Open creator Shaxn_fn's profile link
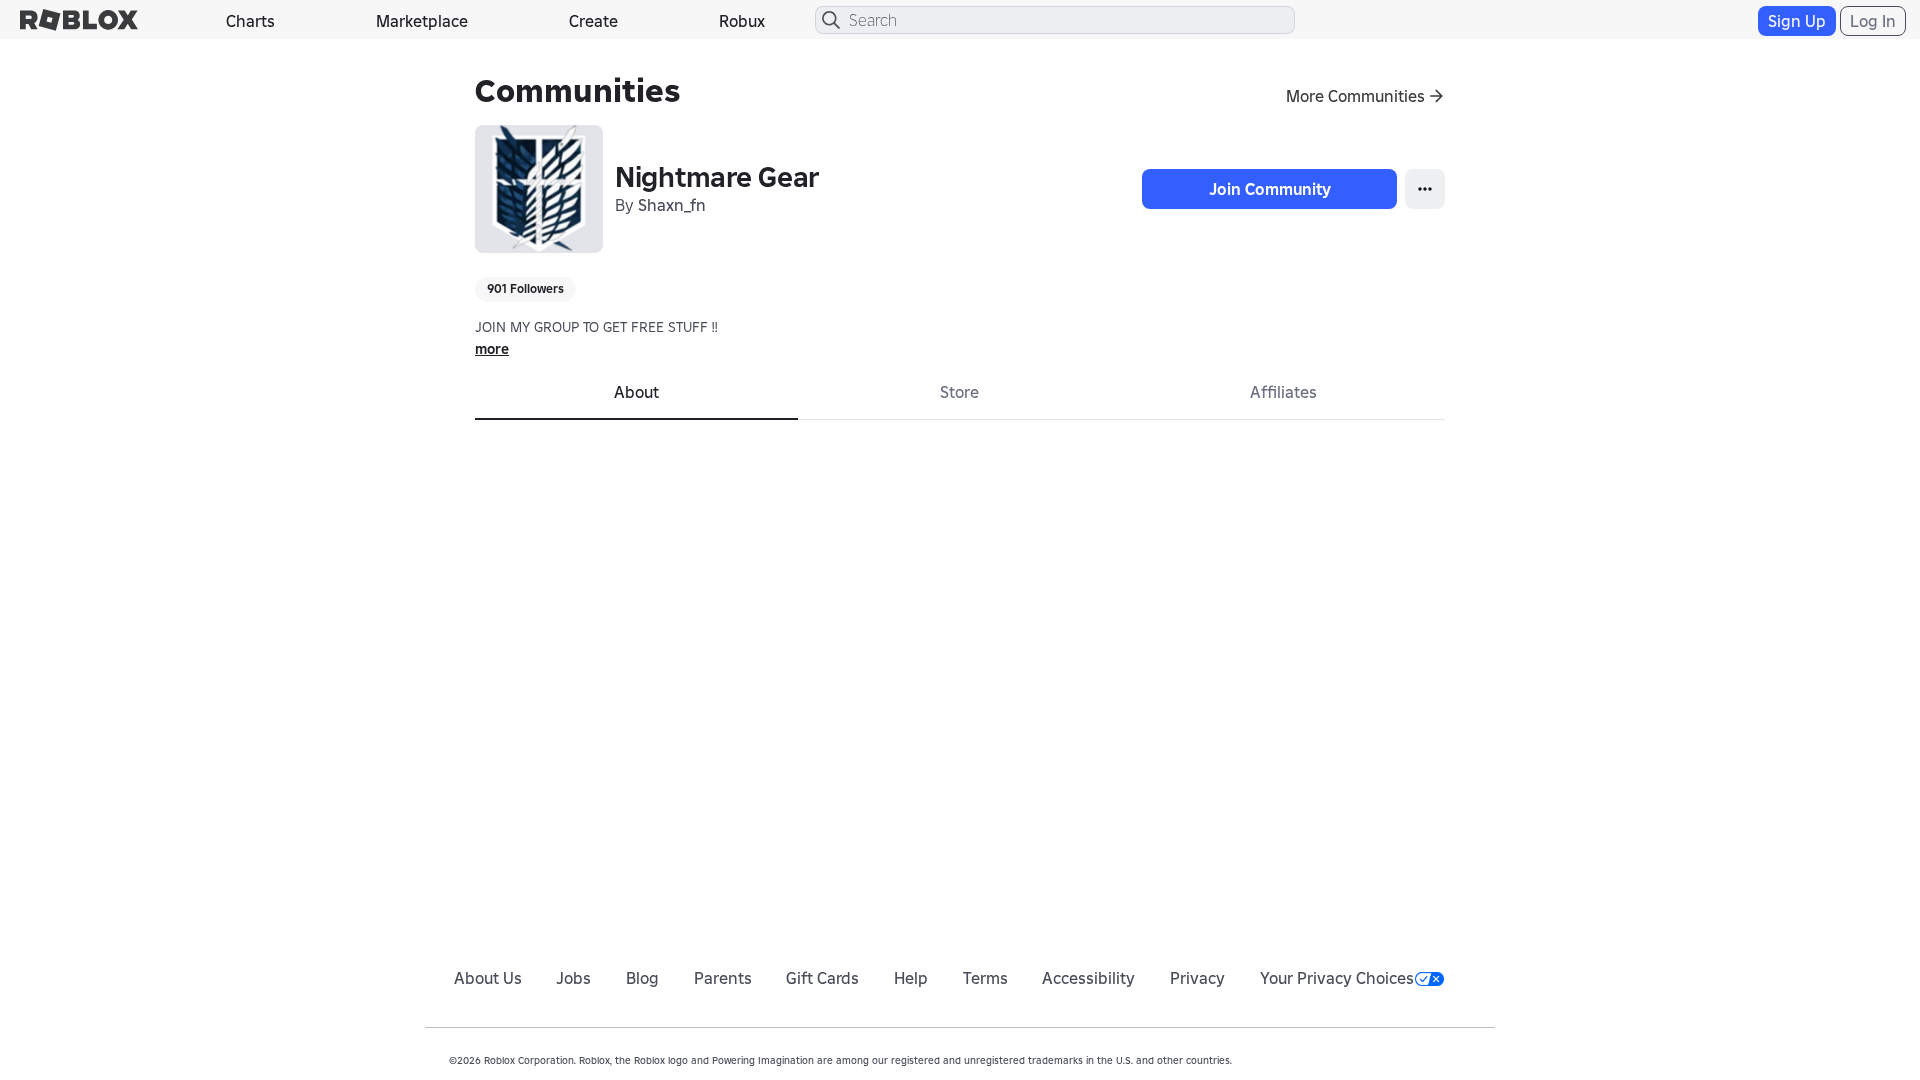The height and width of the screenshot is (1080, 1920). (x=672, y=205)
